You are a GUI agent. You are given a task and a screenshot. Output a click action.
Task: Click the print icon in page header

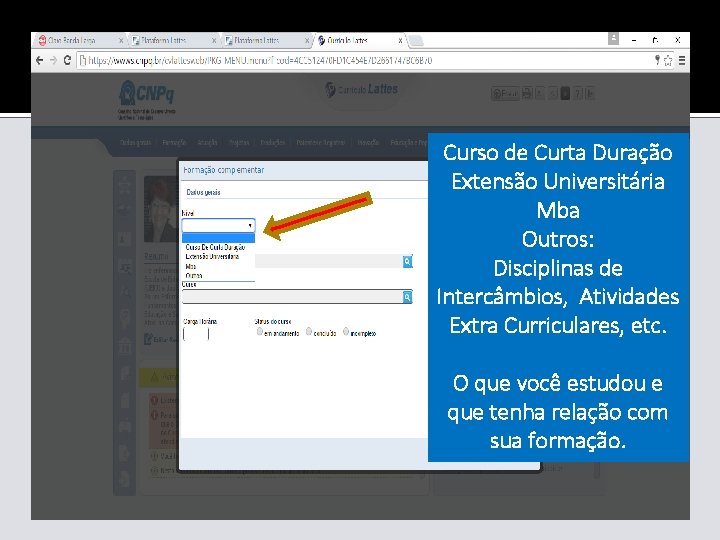[527, 93]
